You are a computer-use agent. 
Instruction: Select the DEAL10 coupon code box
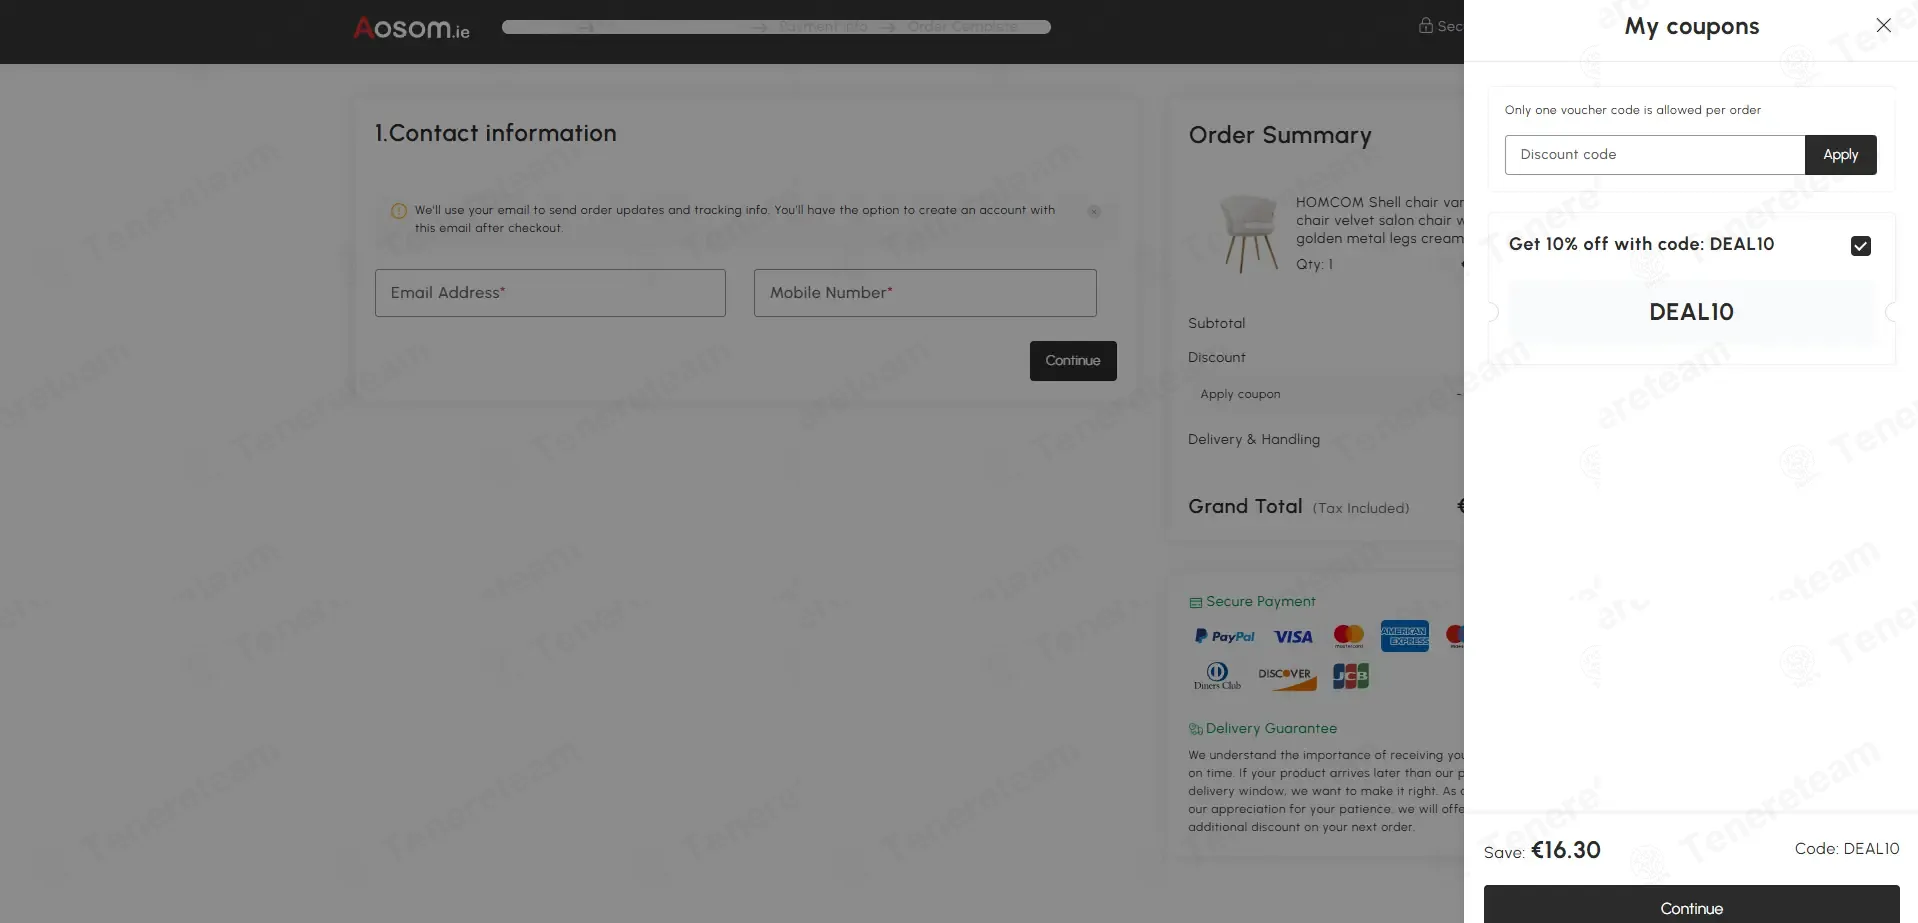tap(1691, 312)
